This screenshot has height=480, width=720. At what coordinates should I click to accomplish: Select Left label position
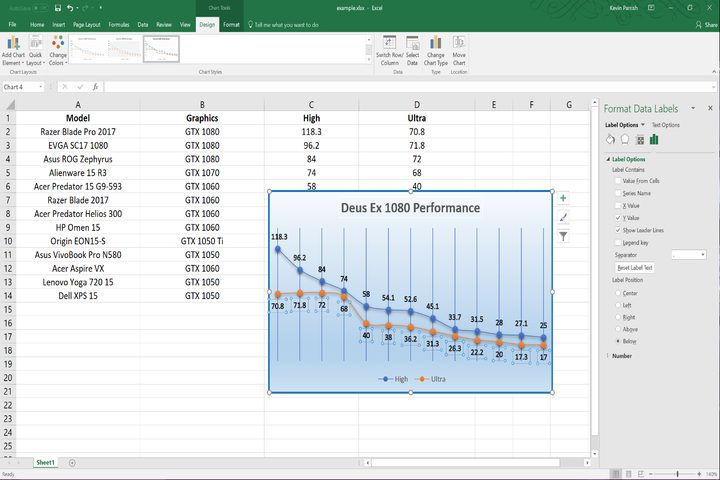point(618,305)
